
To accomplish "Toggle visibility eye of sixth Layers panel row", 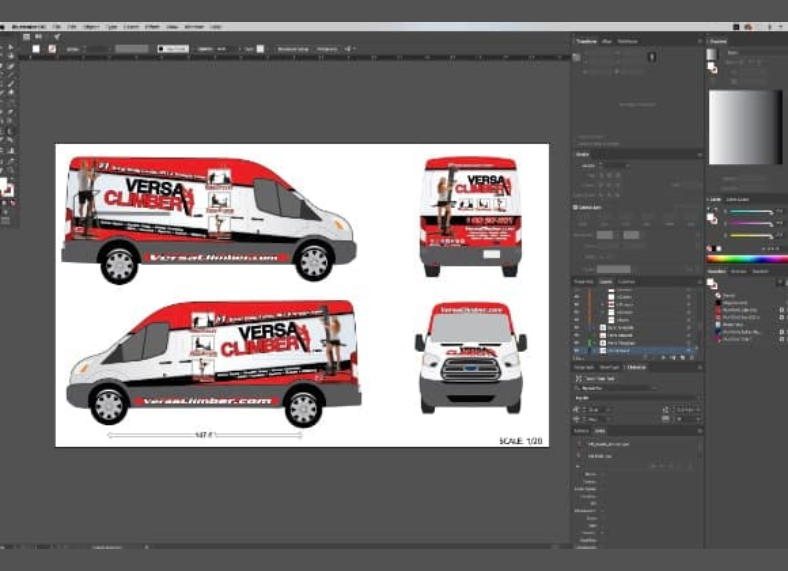I will [x=576, y=328].
